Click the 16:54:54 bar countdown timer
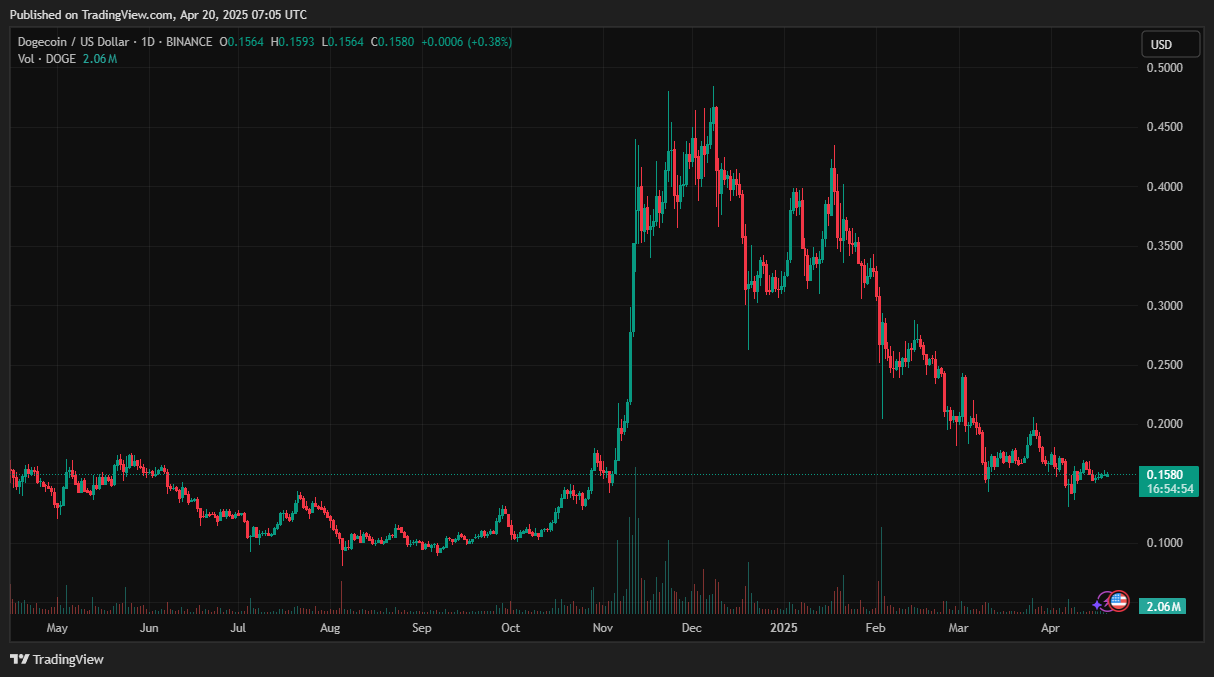 click(x=1164, y=488)
